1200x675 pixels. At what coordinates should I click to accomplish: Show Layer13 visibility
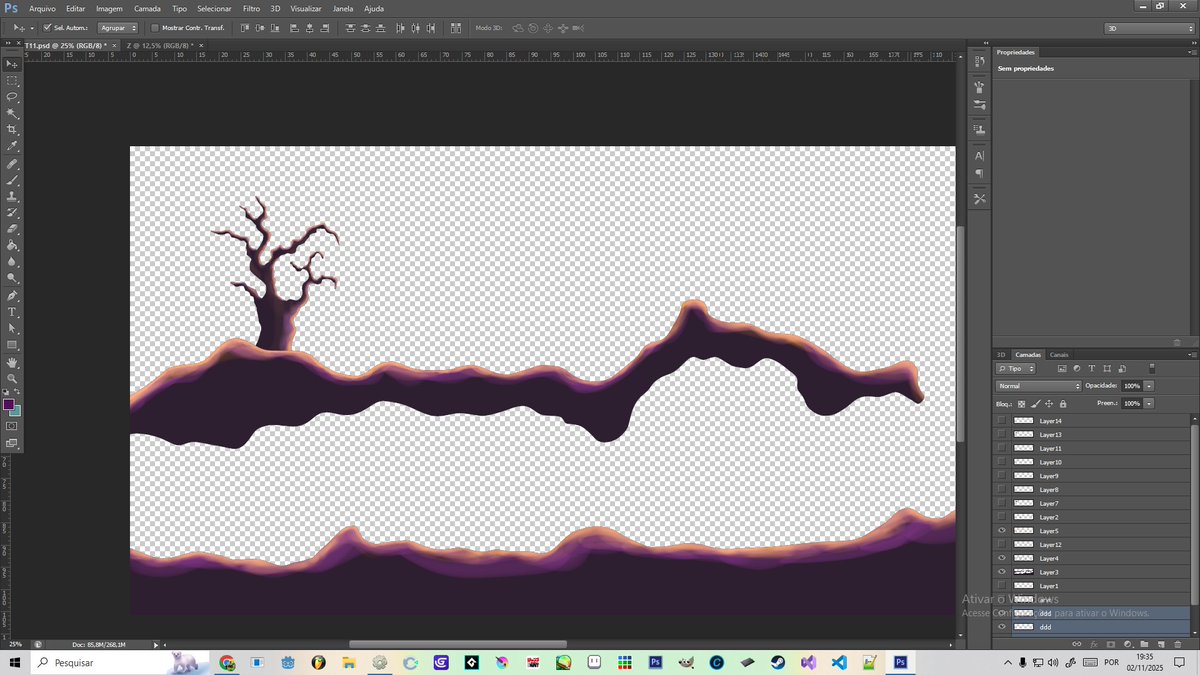(x=1002, y=435)
